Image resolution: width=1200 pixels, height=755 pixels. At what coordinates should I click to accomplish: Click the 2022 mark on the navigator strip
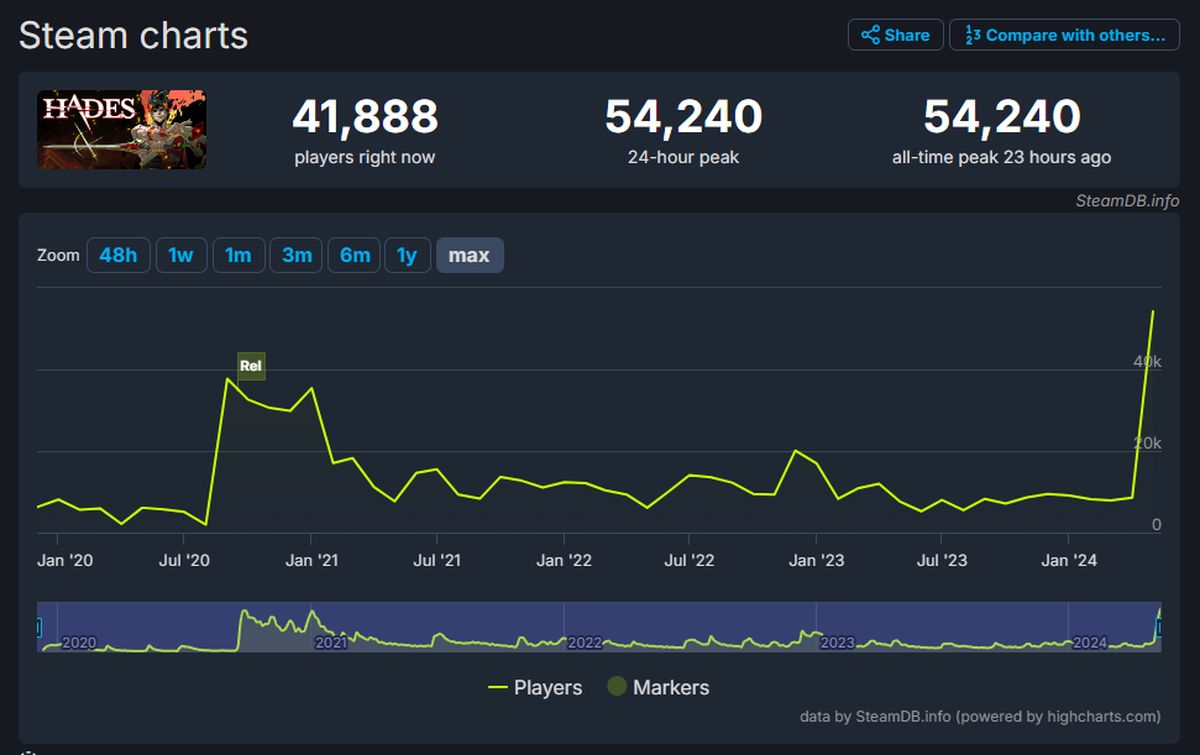click(585, 643)
